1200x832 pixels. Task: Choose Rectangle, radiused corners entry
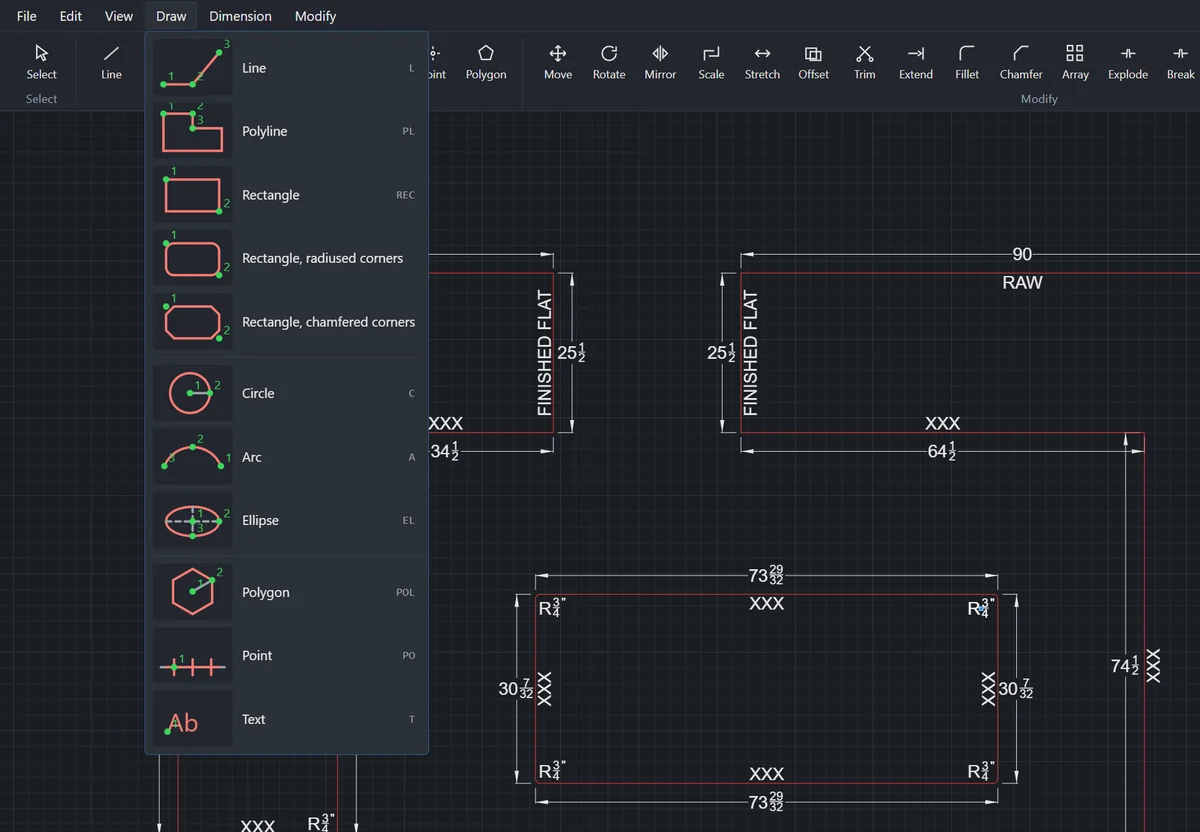(x=287, y=258)
